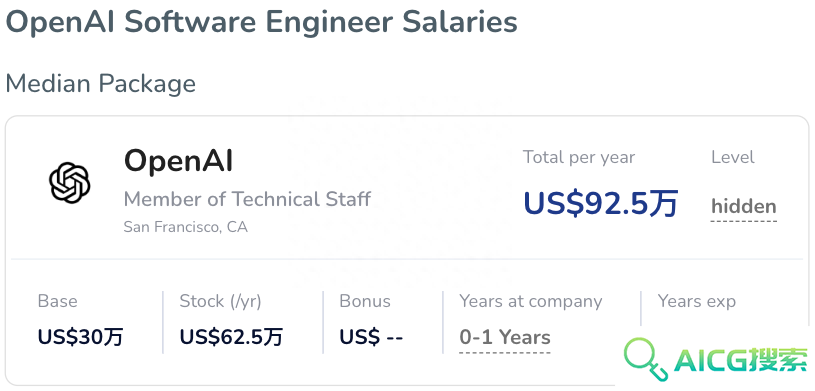Open the OpenAI company name link
Screen dimensions: 815x391
[178, 161]
